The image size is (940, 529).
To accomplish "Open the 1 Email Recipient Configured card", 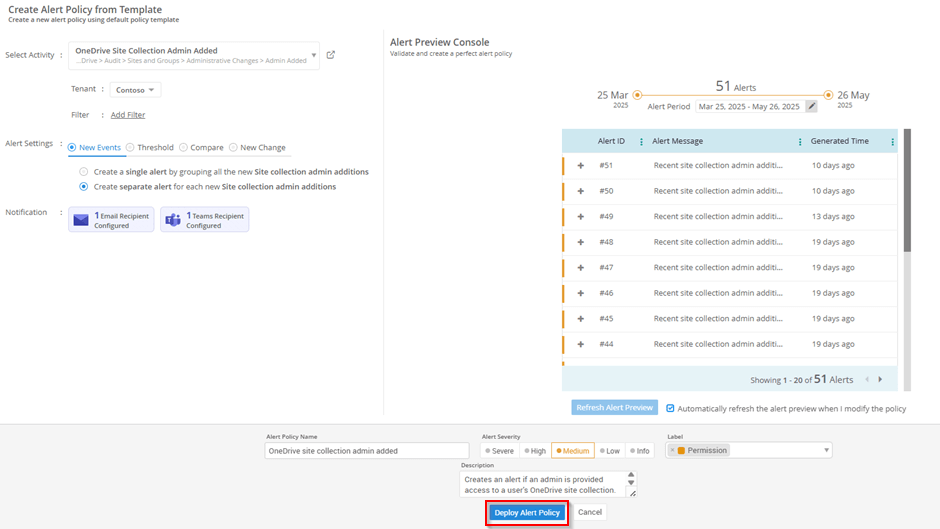I will click(x=111, y=220).
